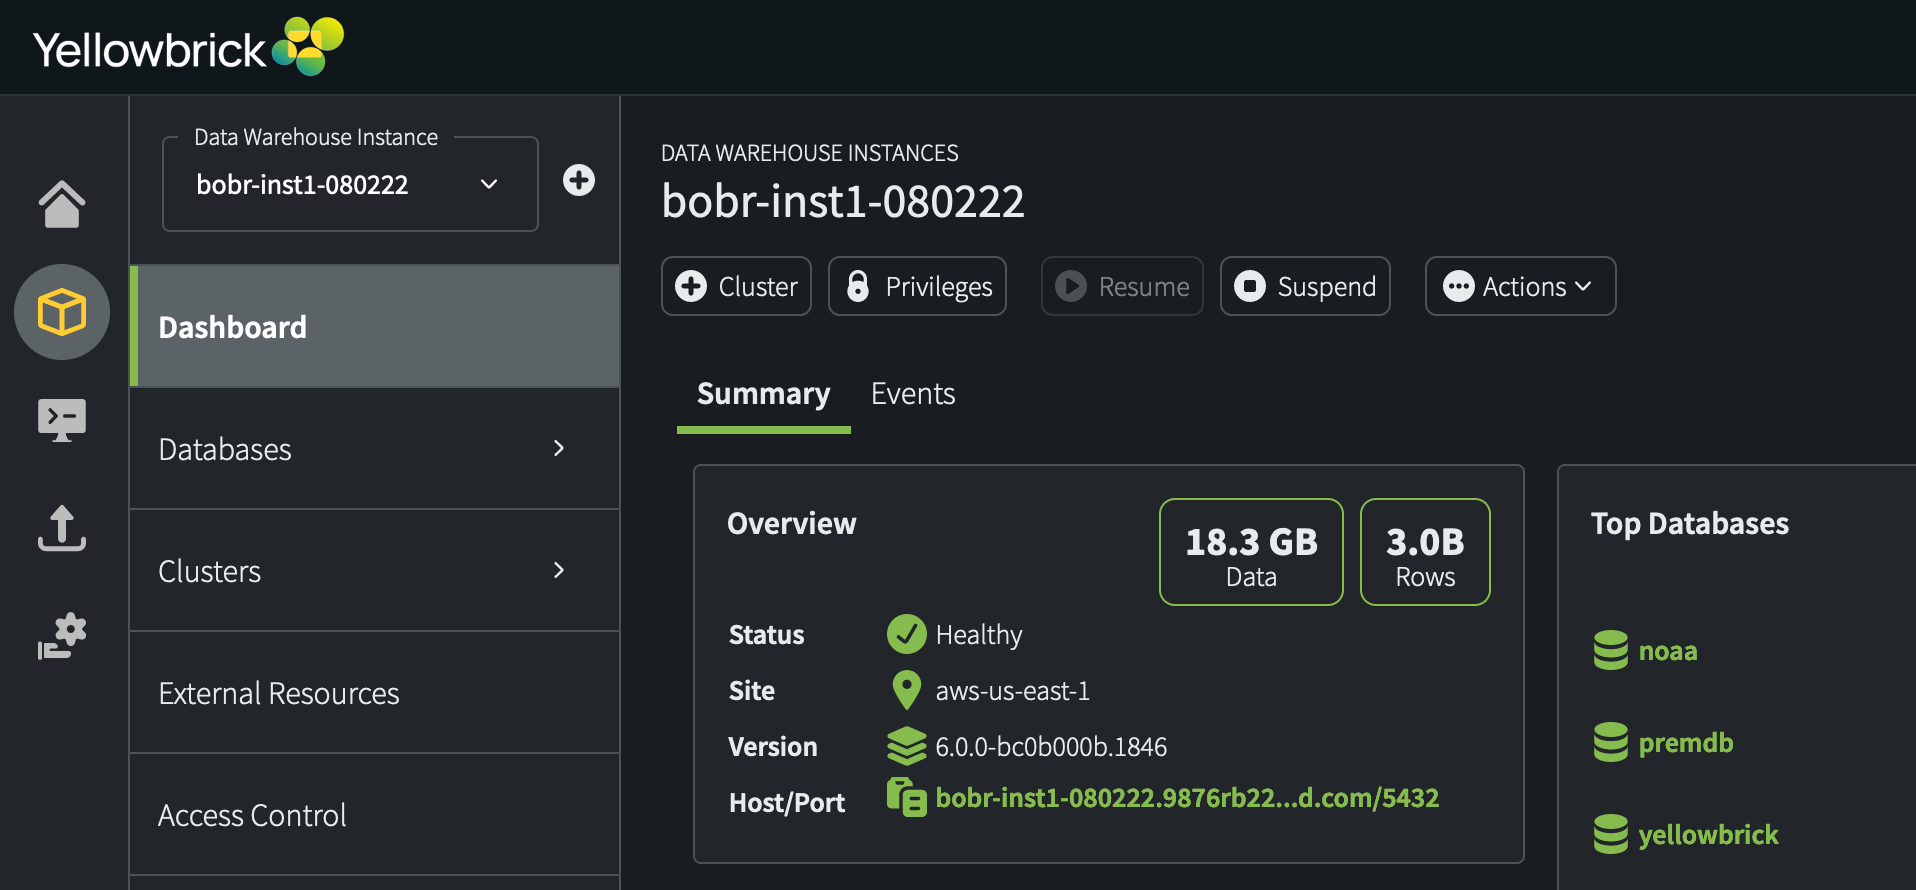
Task: Open the settings gear hand icon
Action: tap(62, 636)
